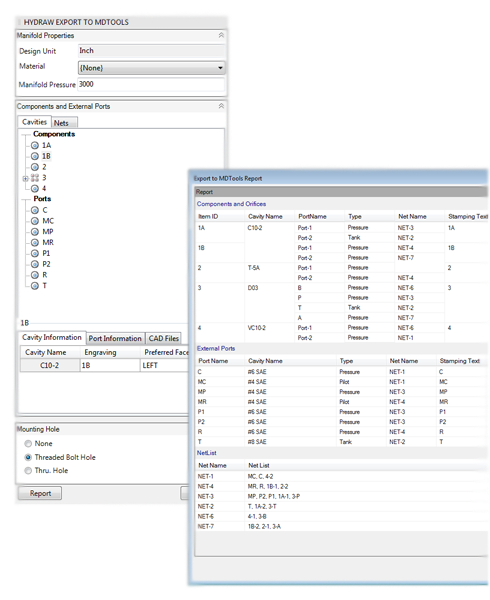Click the Components tree root label
Viewport: 490px width, 600px height.
click(54, 134)
